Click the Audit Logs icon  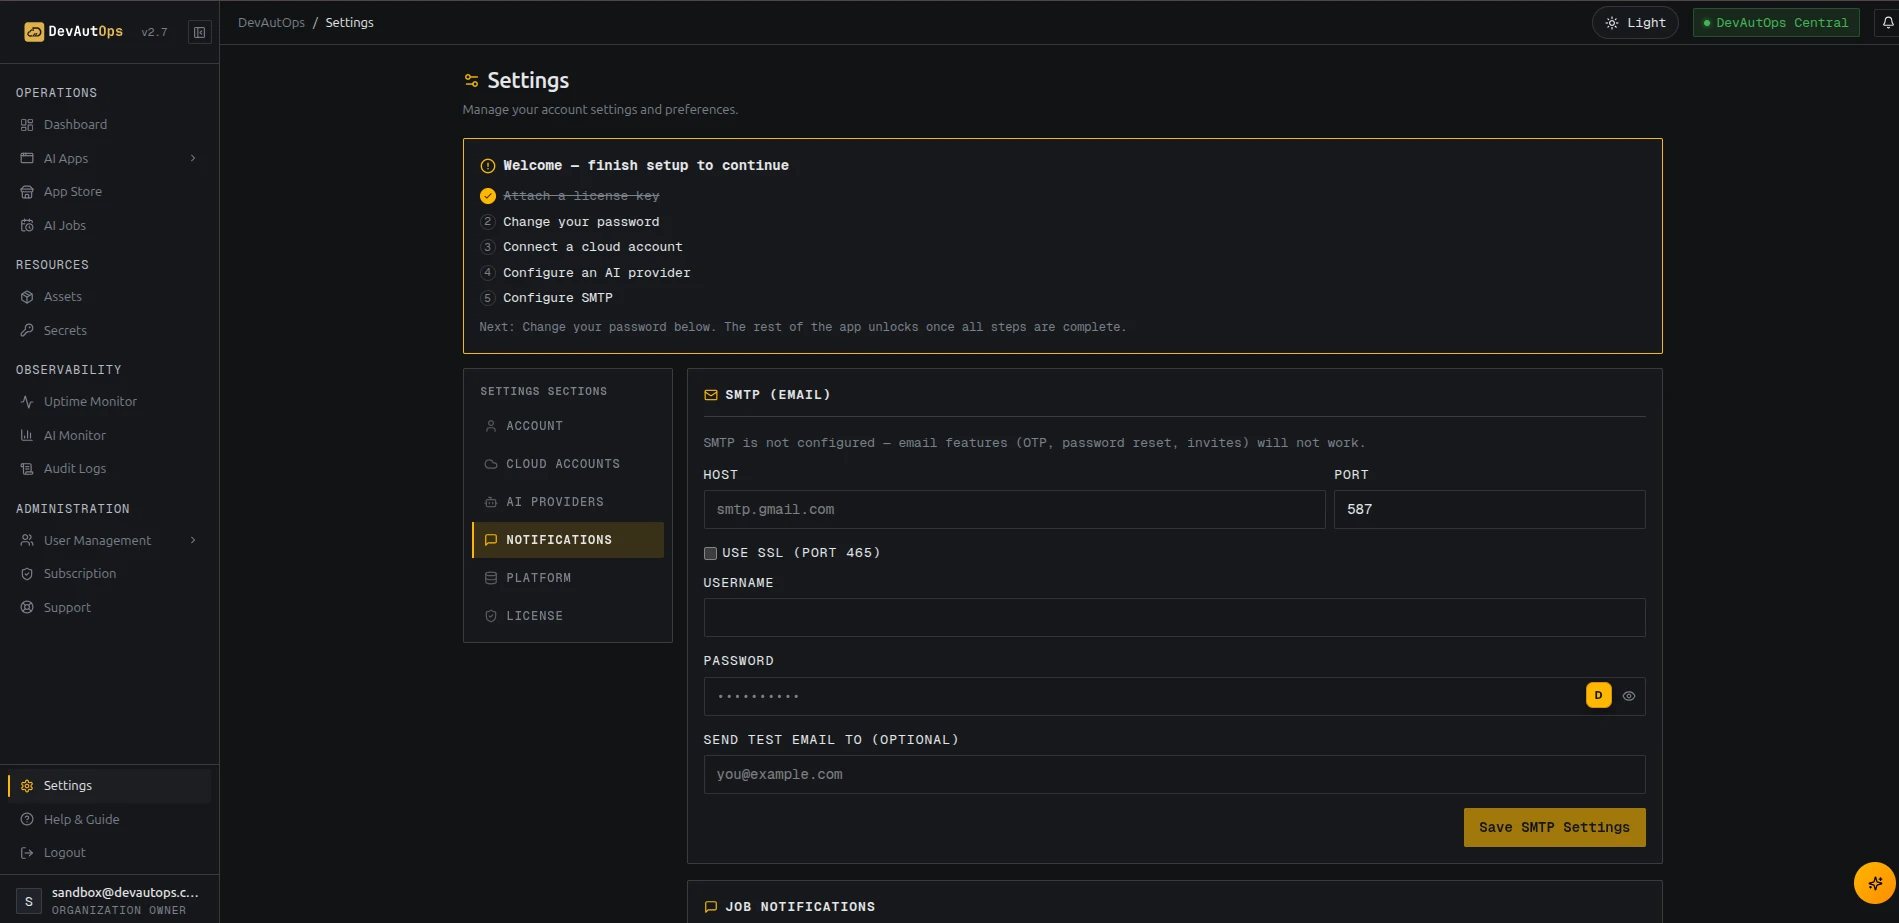click(27, 469)
